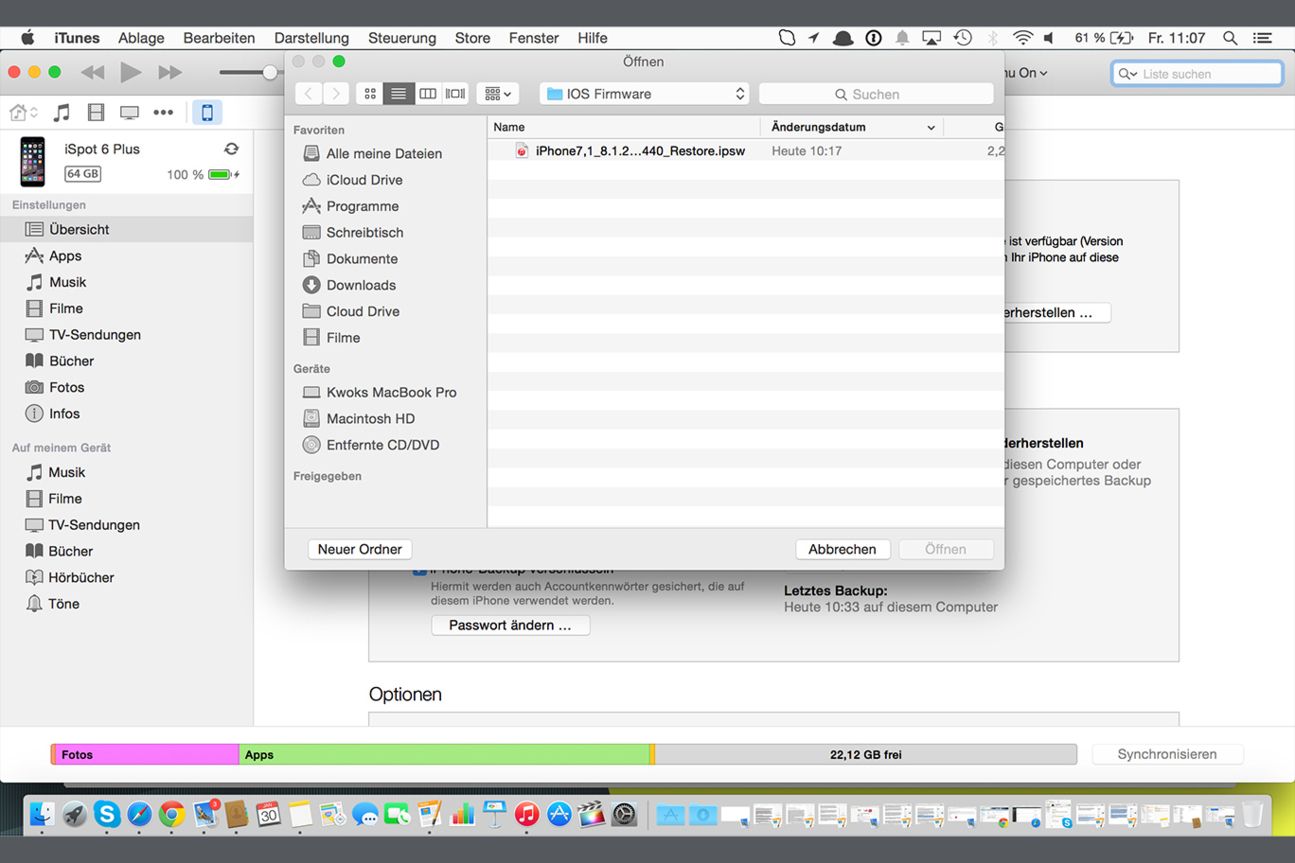This screenshot has width=1295, height=863.
Task: Sort by the Name column header
Action: tap(624, 127)
